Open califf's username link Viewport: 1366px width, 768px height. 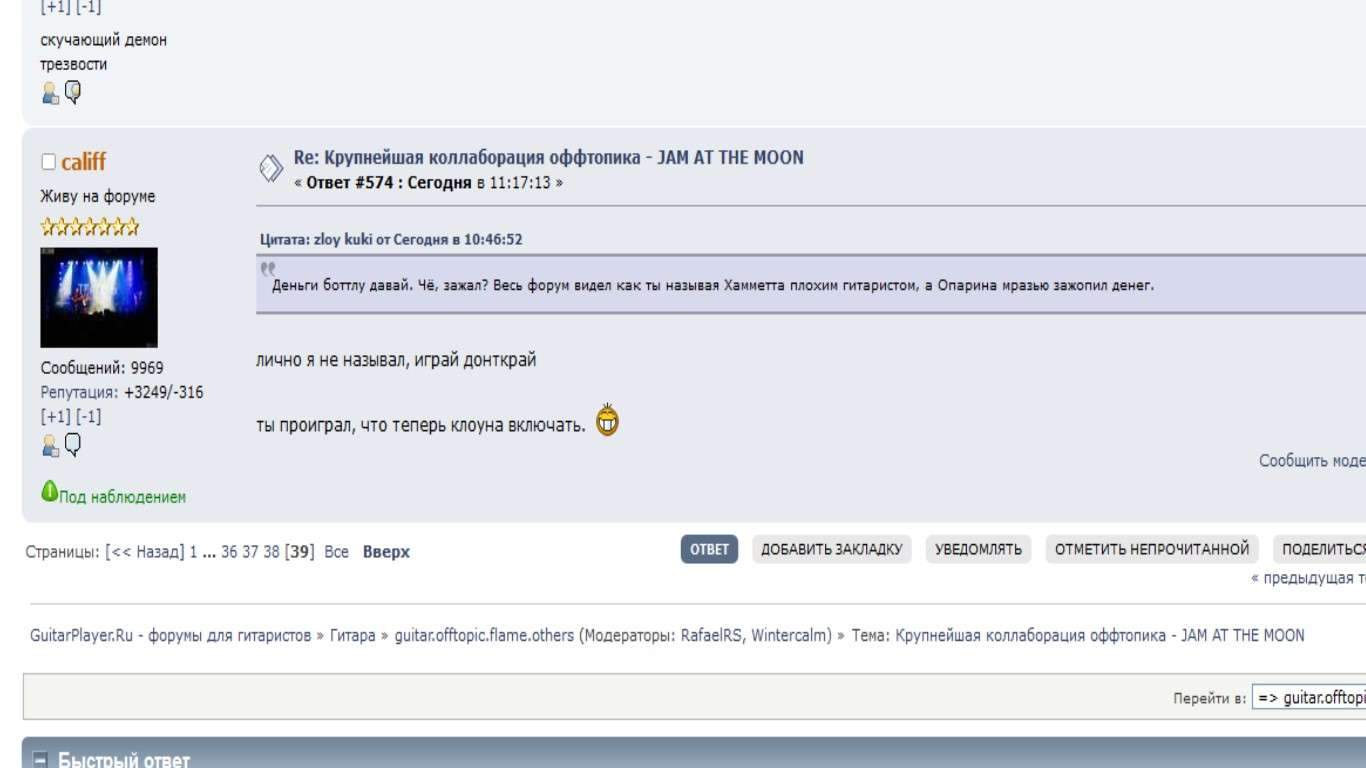[x=83, y=162]
